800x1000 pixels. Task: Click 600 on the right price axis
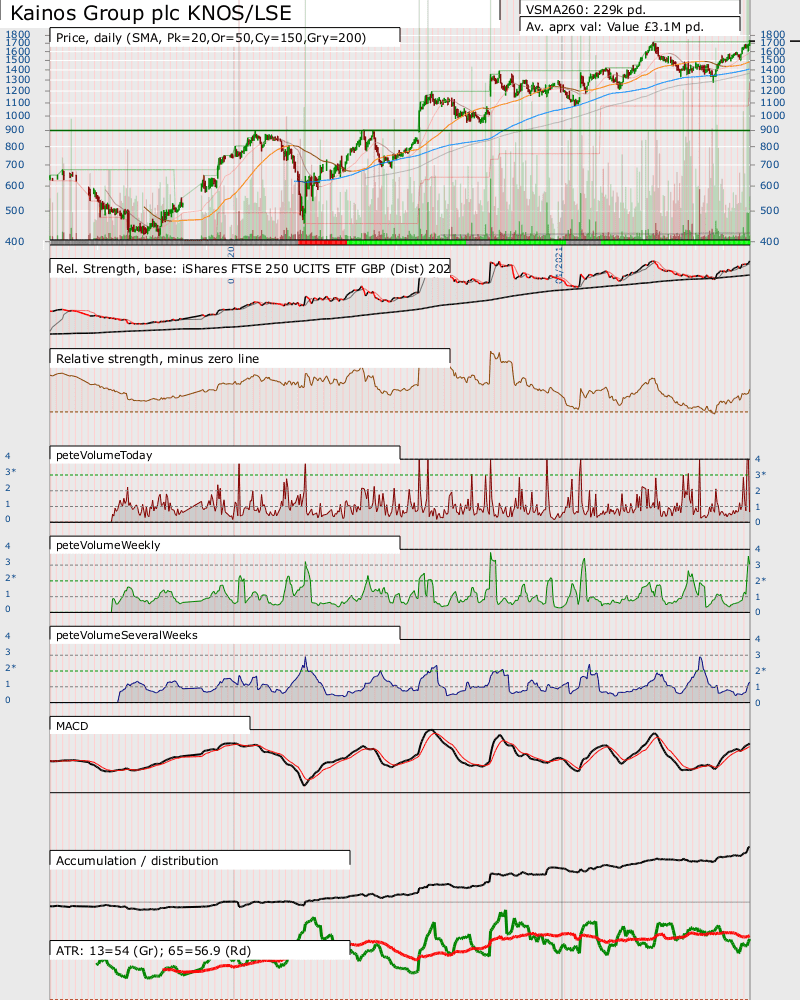tap(769, 186)
